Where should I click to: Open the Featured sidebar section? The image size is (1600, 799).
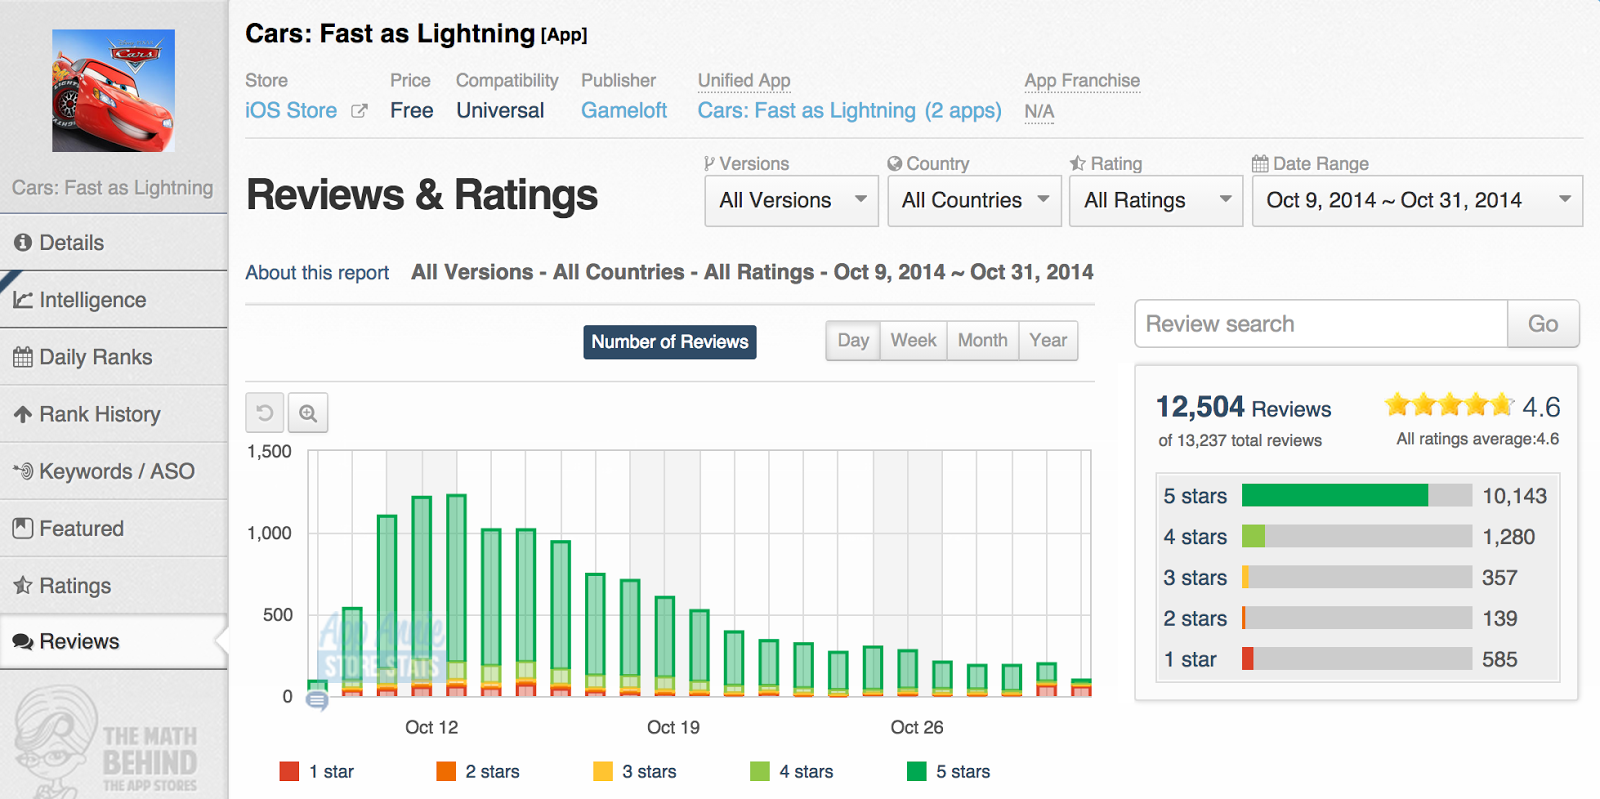pyautogui.click(x=81, y=528)
